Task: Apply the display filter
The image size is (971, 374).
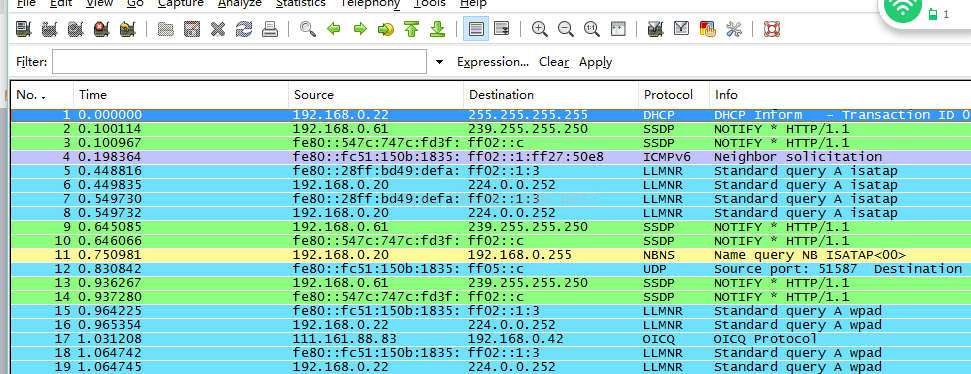Action: click(596, 63)
